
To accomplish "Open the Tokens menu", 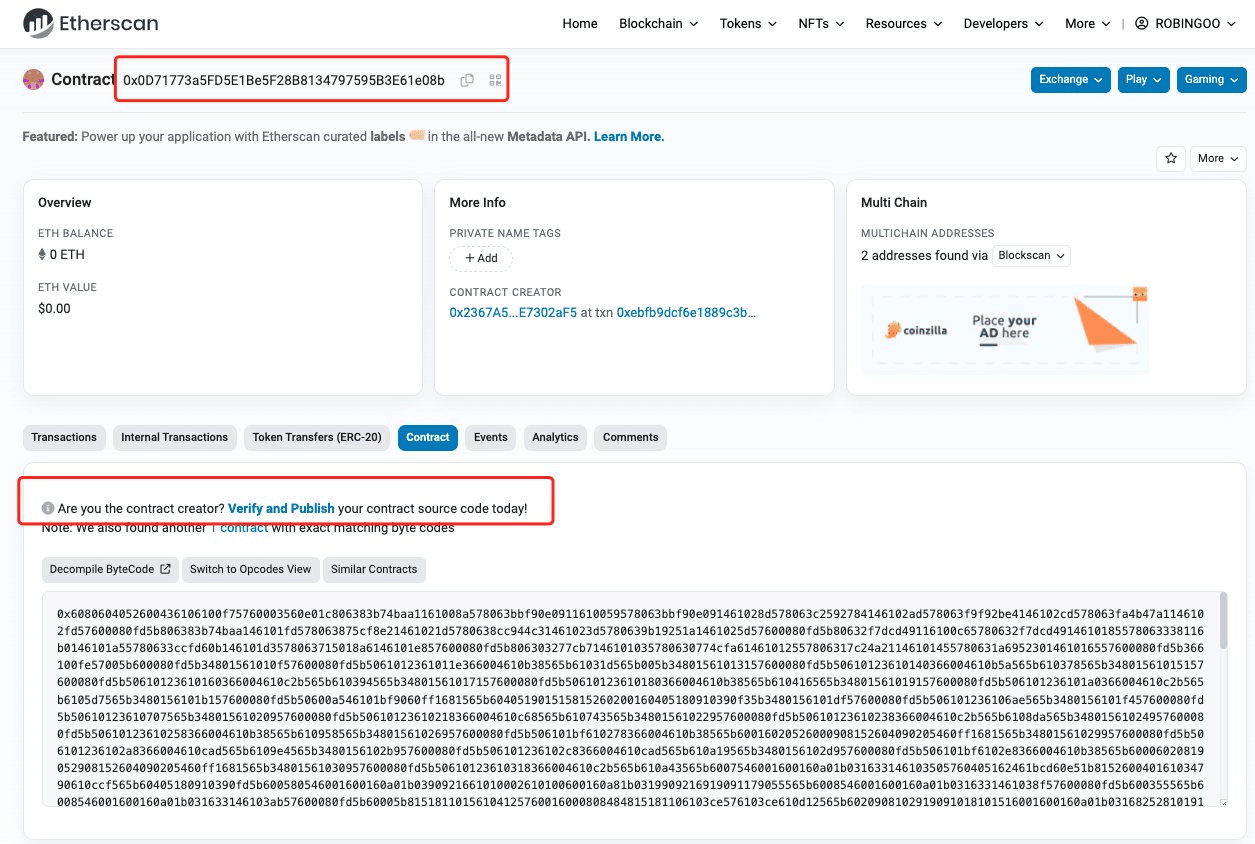I will [748, 23].
